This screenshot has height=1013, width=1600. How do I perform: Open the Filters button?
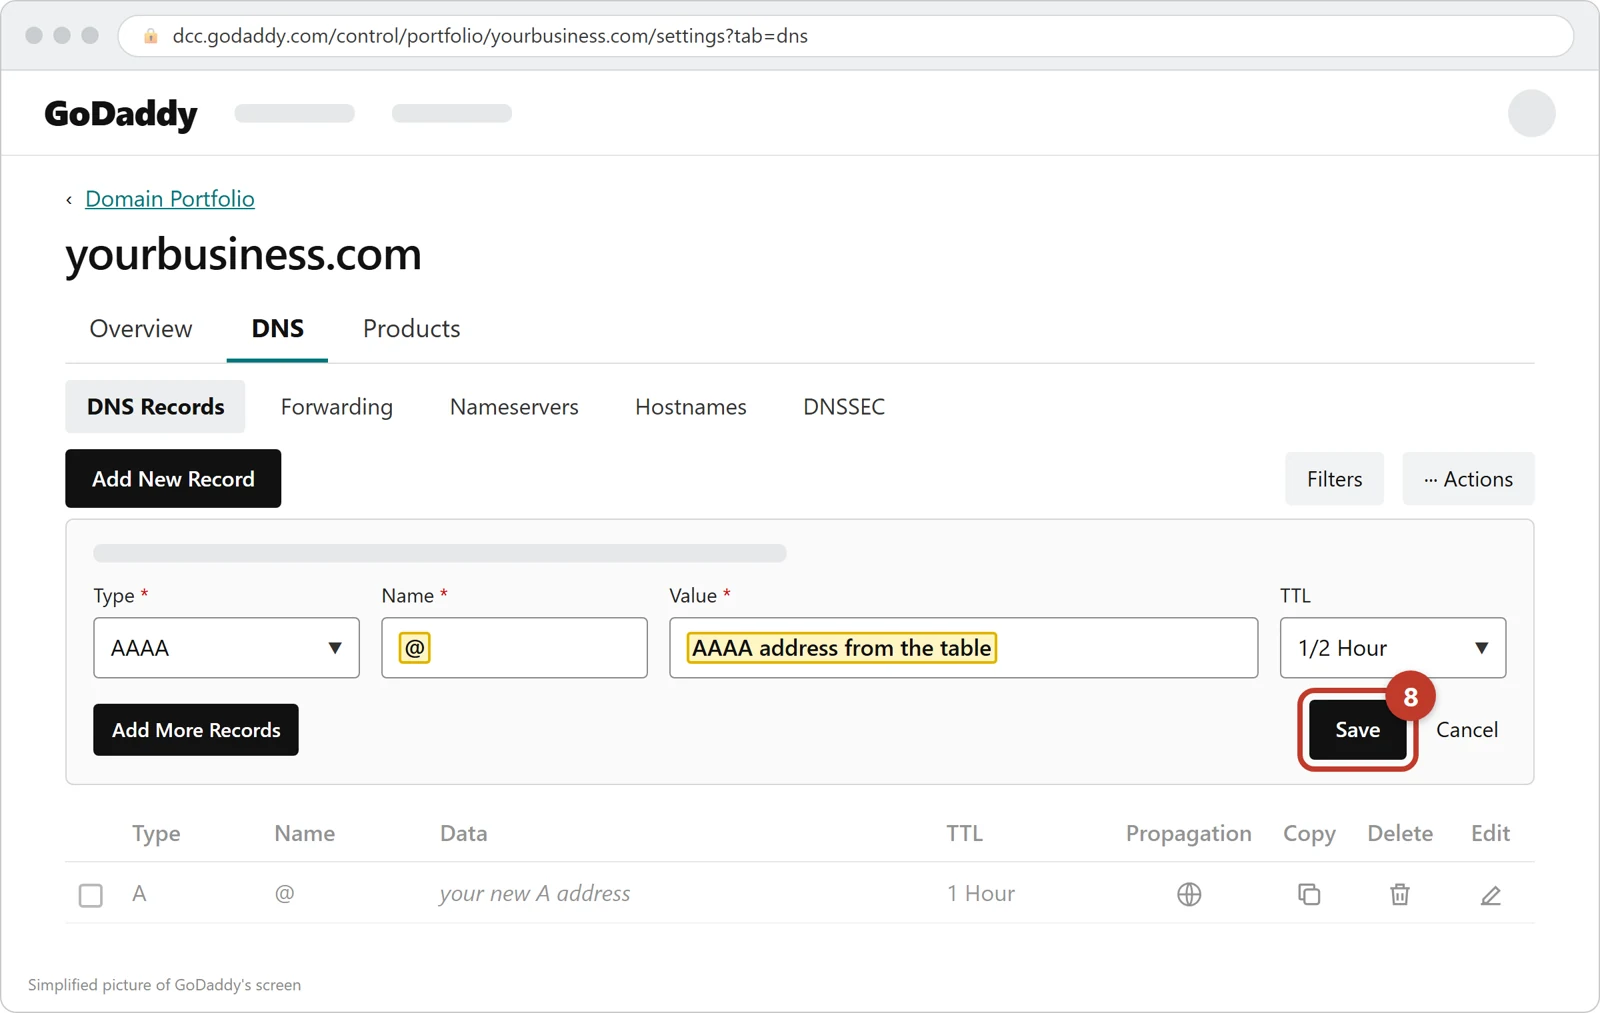(x=1334, y=479)
